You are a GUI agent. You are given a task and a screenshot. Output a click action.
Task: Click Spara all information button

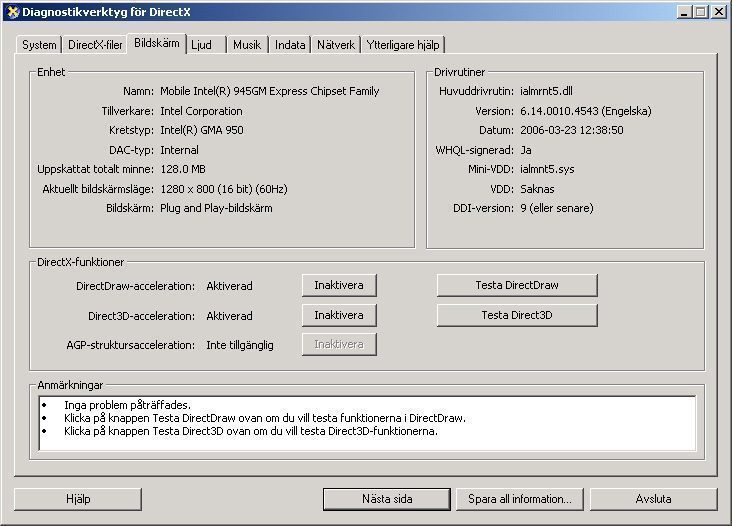click(520, 499)
